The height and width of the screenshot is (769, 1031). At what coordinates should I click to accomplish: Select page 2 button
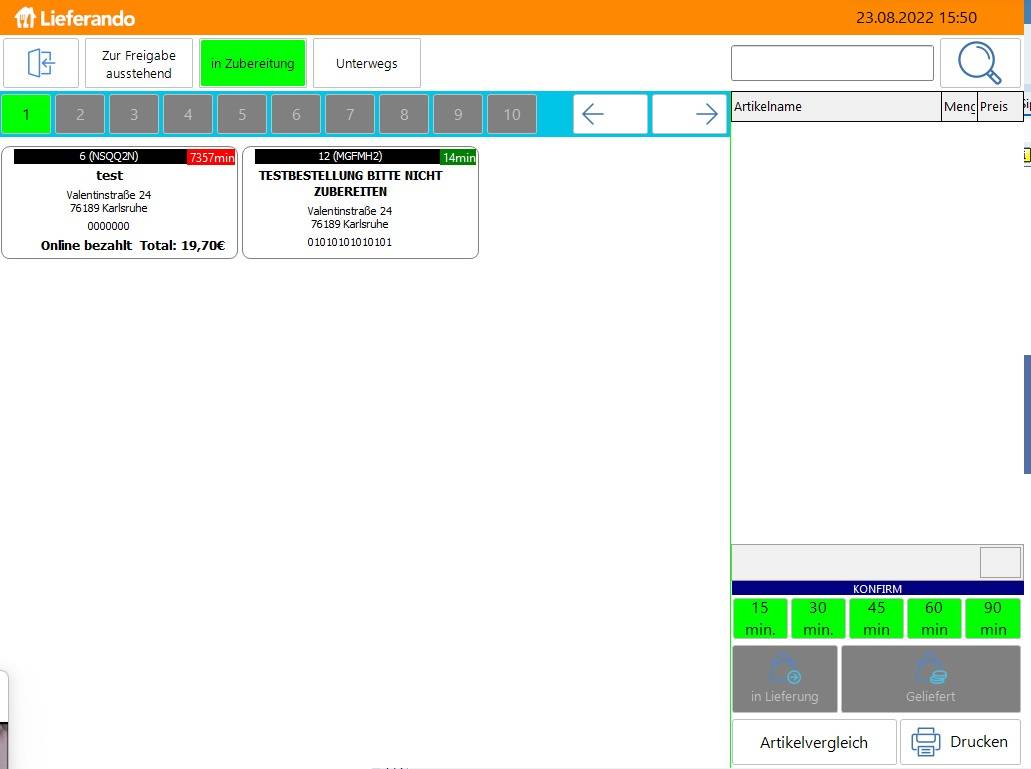click(x=80, y=115)
